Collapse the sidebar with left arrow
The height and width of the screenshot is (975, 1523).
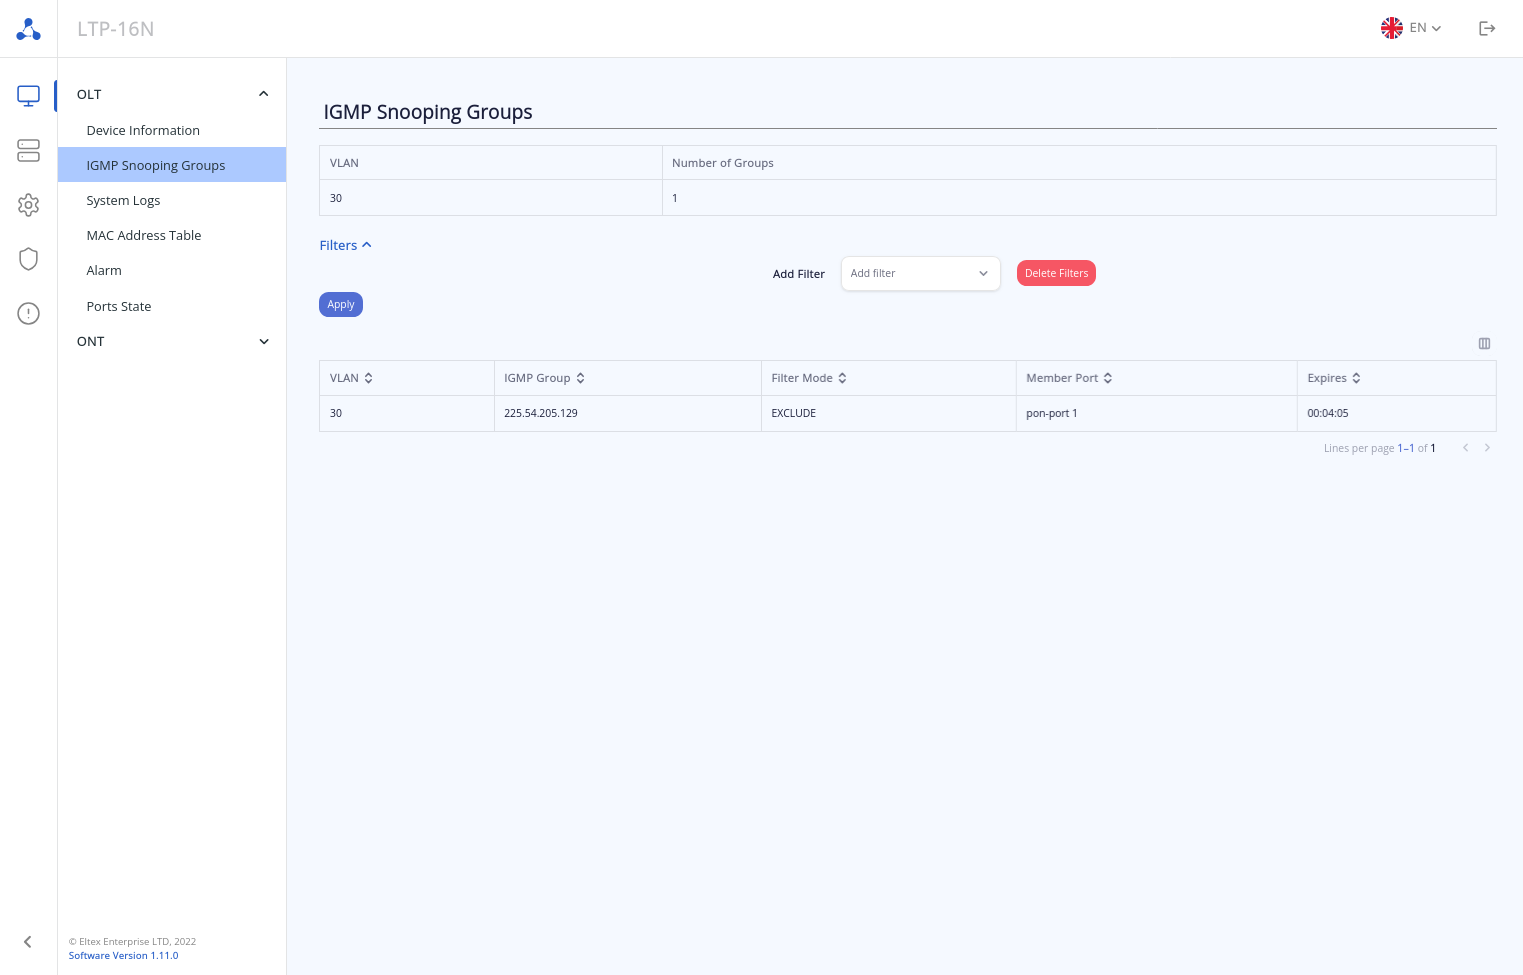[28, 941]
